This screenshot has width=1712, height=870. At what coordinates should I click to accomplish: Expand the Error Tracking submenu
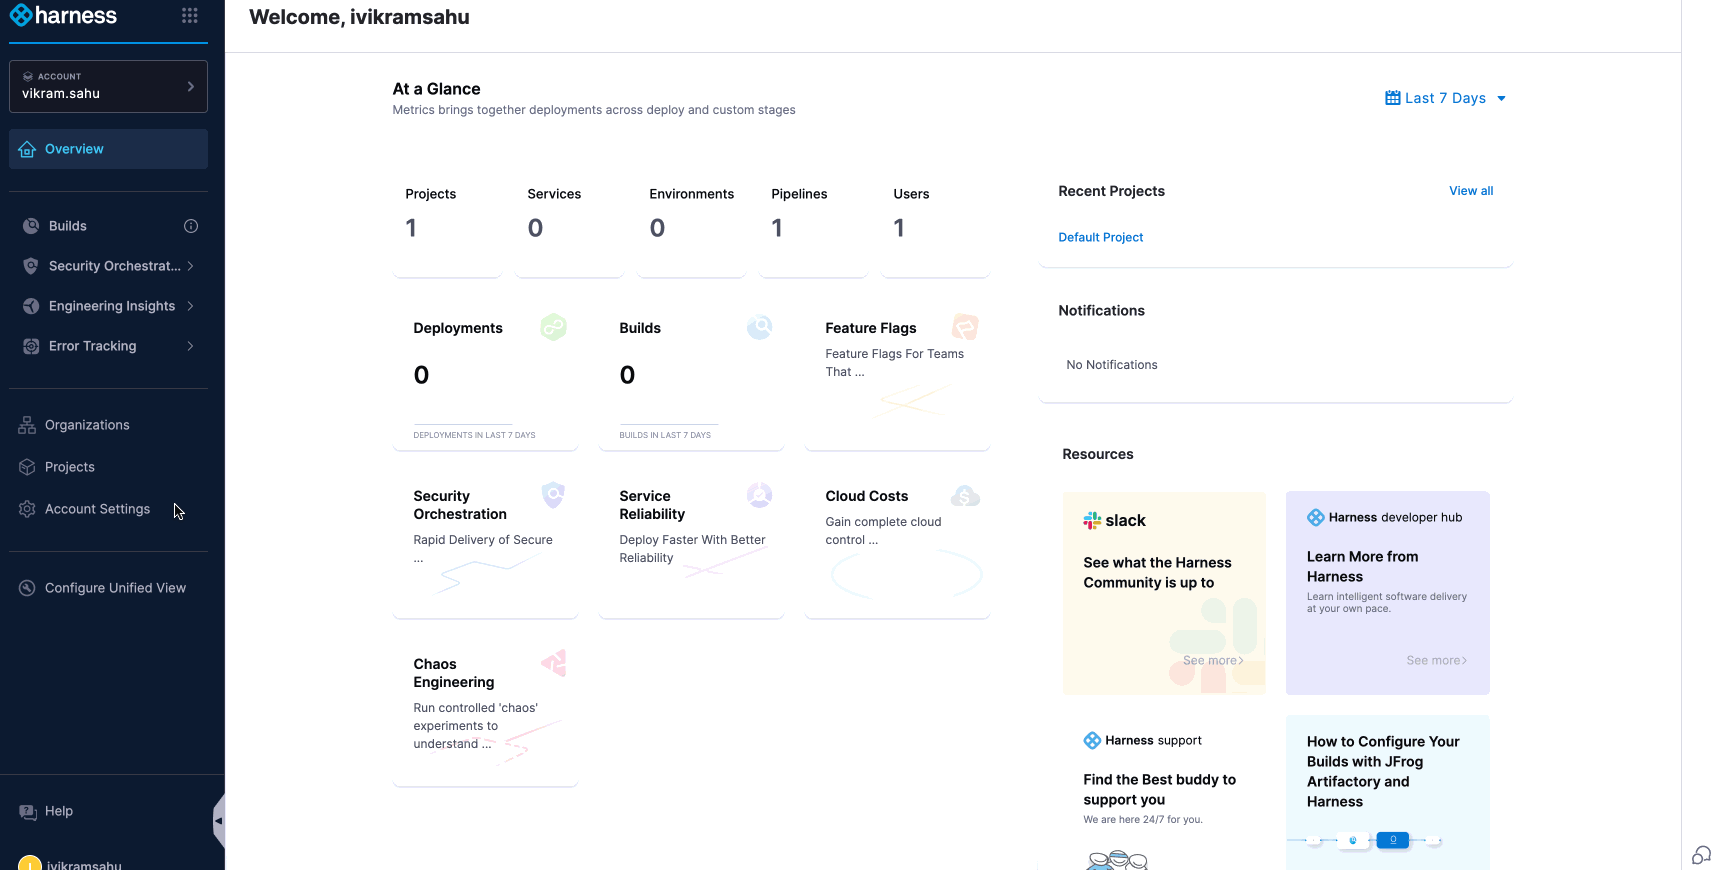coord(190,346)
